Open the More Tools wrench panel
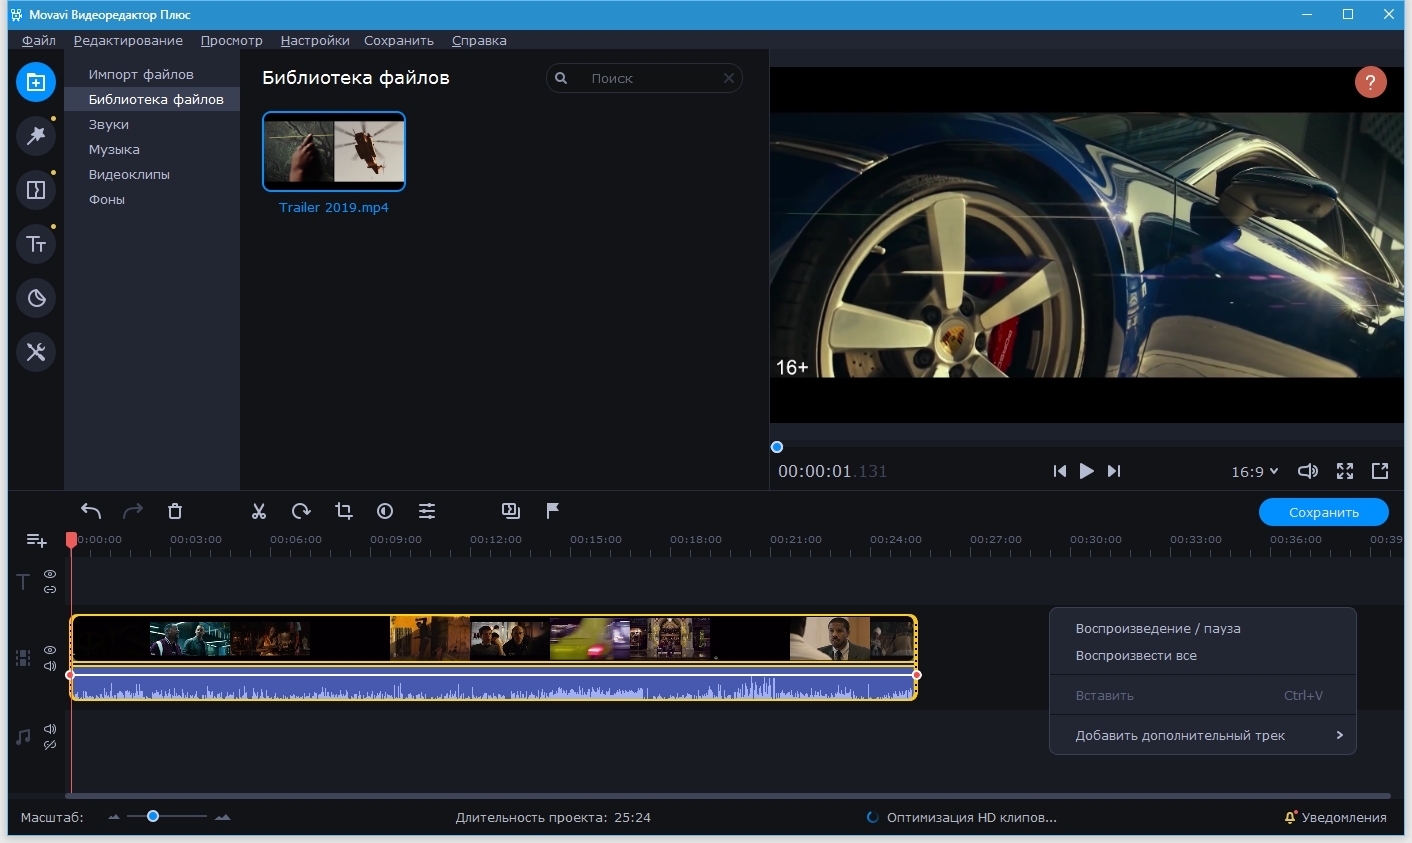 tap(35, 352)
